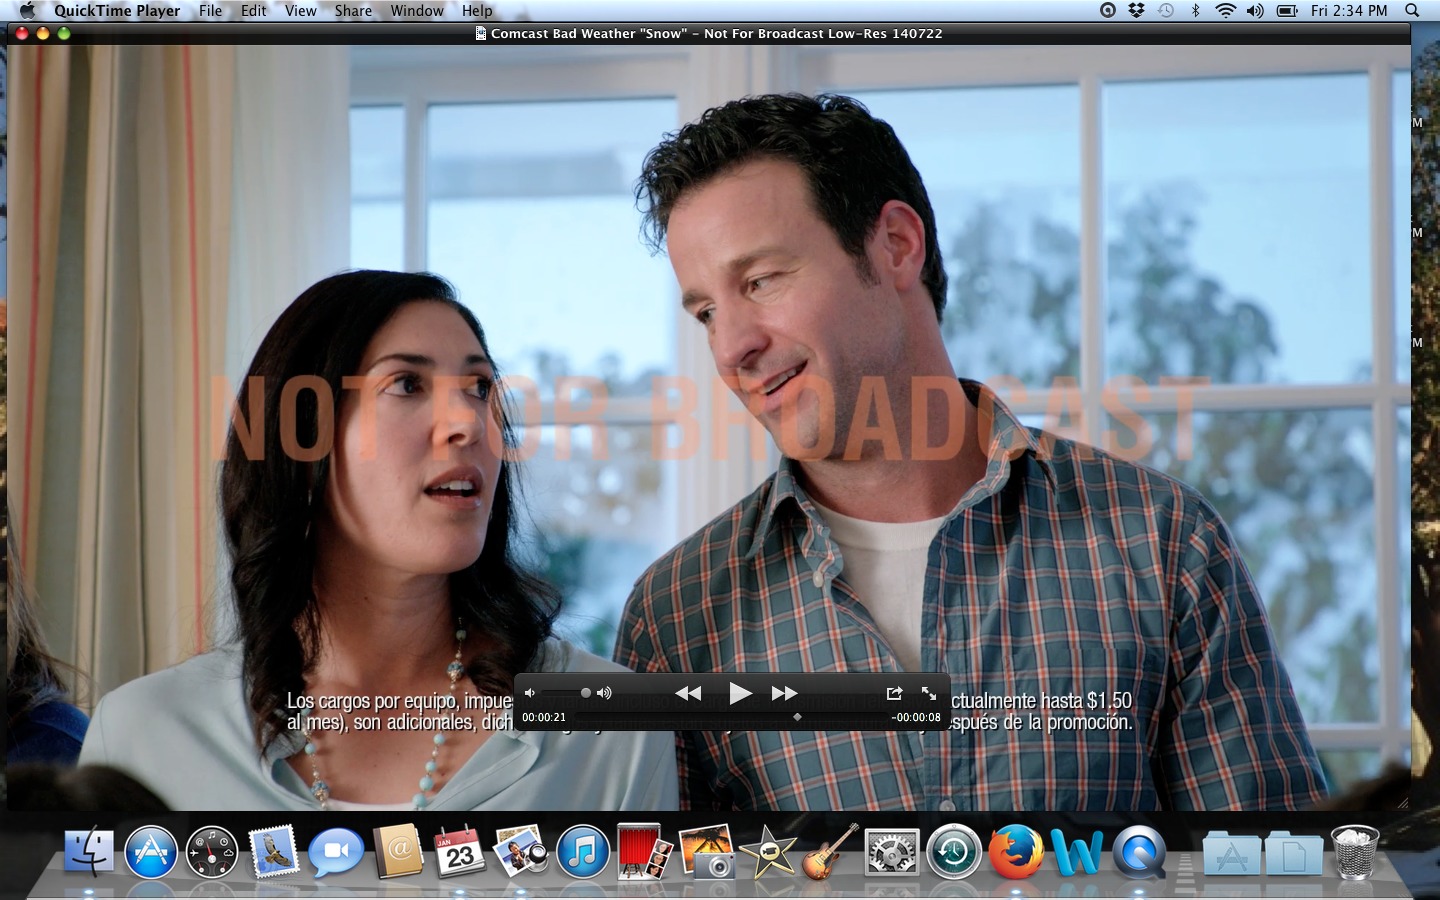Open Spotlight search magnifier icon
The height and width of the screenshot is (900, 1440).
(x=1412, y=11)
